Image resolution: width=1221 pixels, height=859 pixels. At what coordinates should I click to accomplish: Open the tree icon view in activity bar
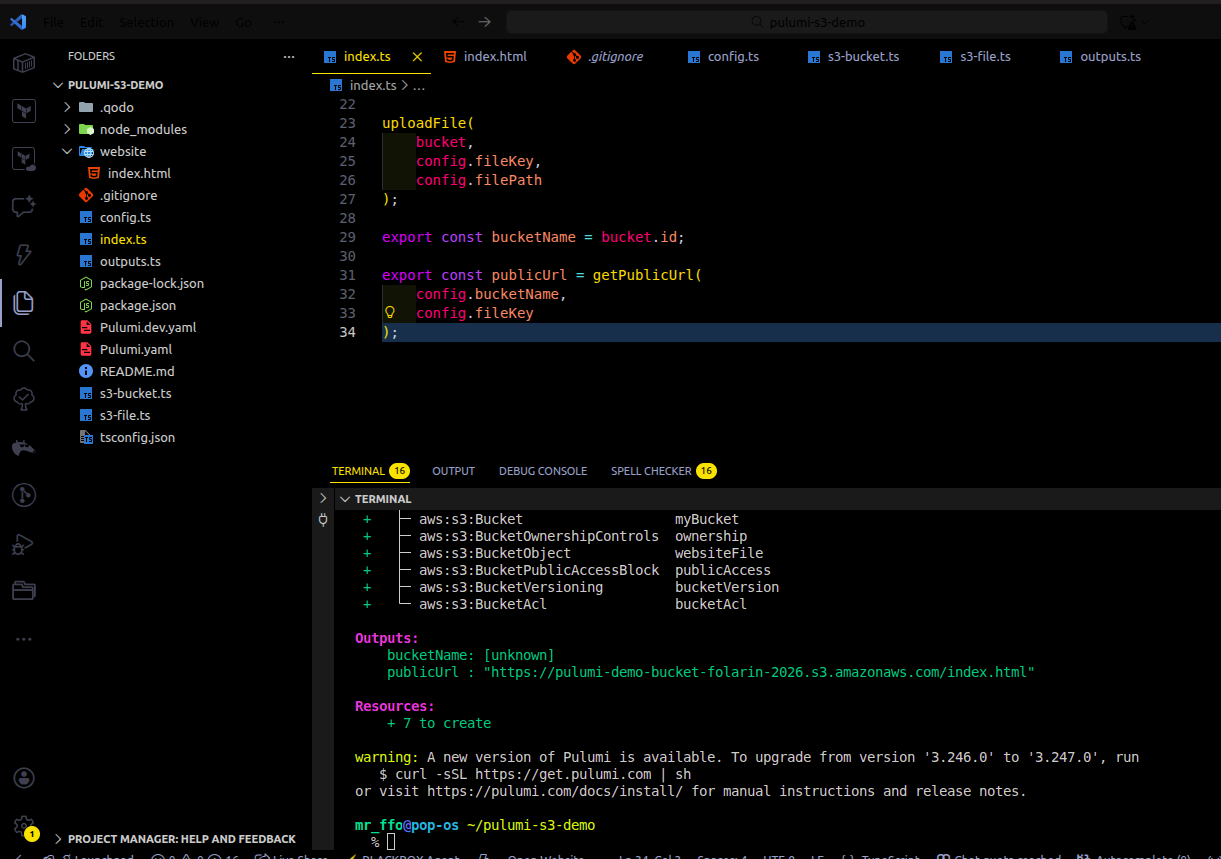[24, 399]
